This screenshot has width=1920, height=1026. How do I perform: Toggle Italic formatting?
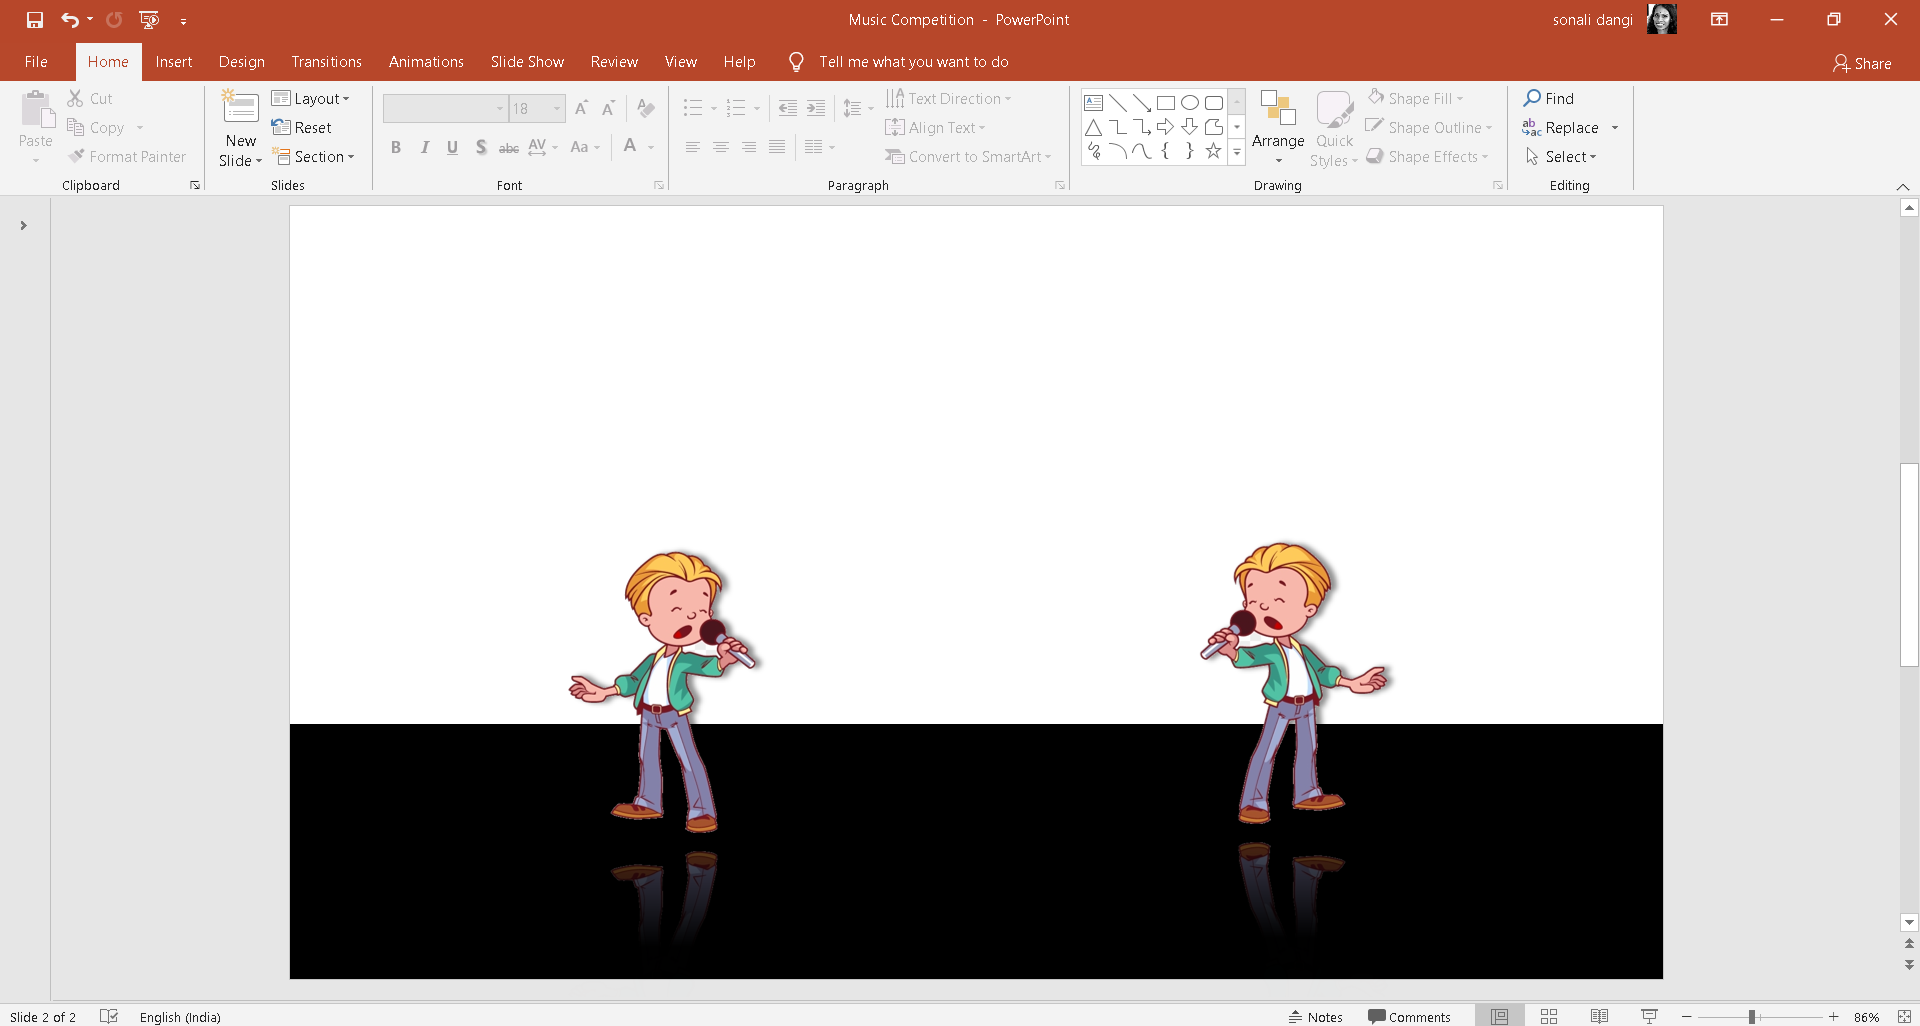click(x=424, y=147)
